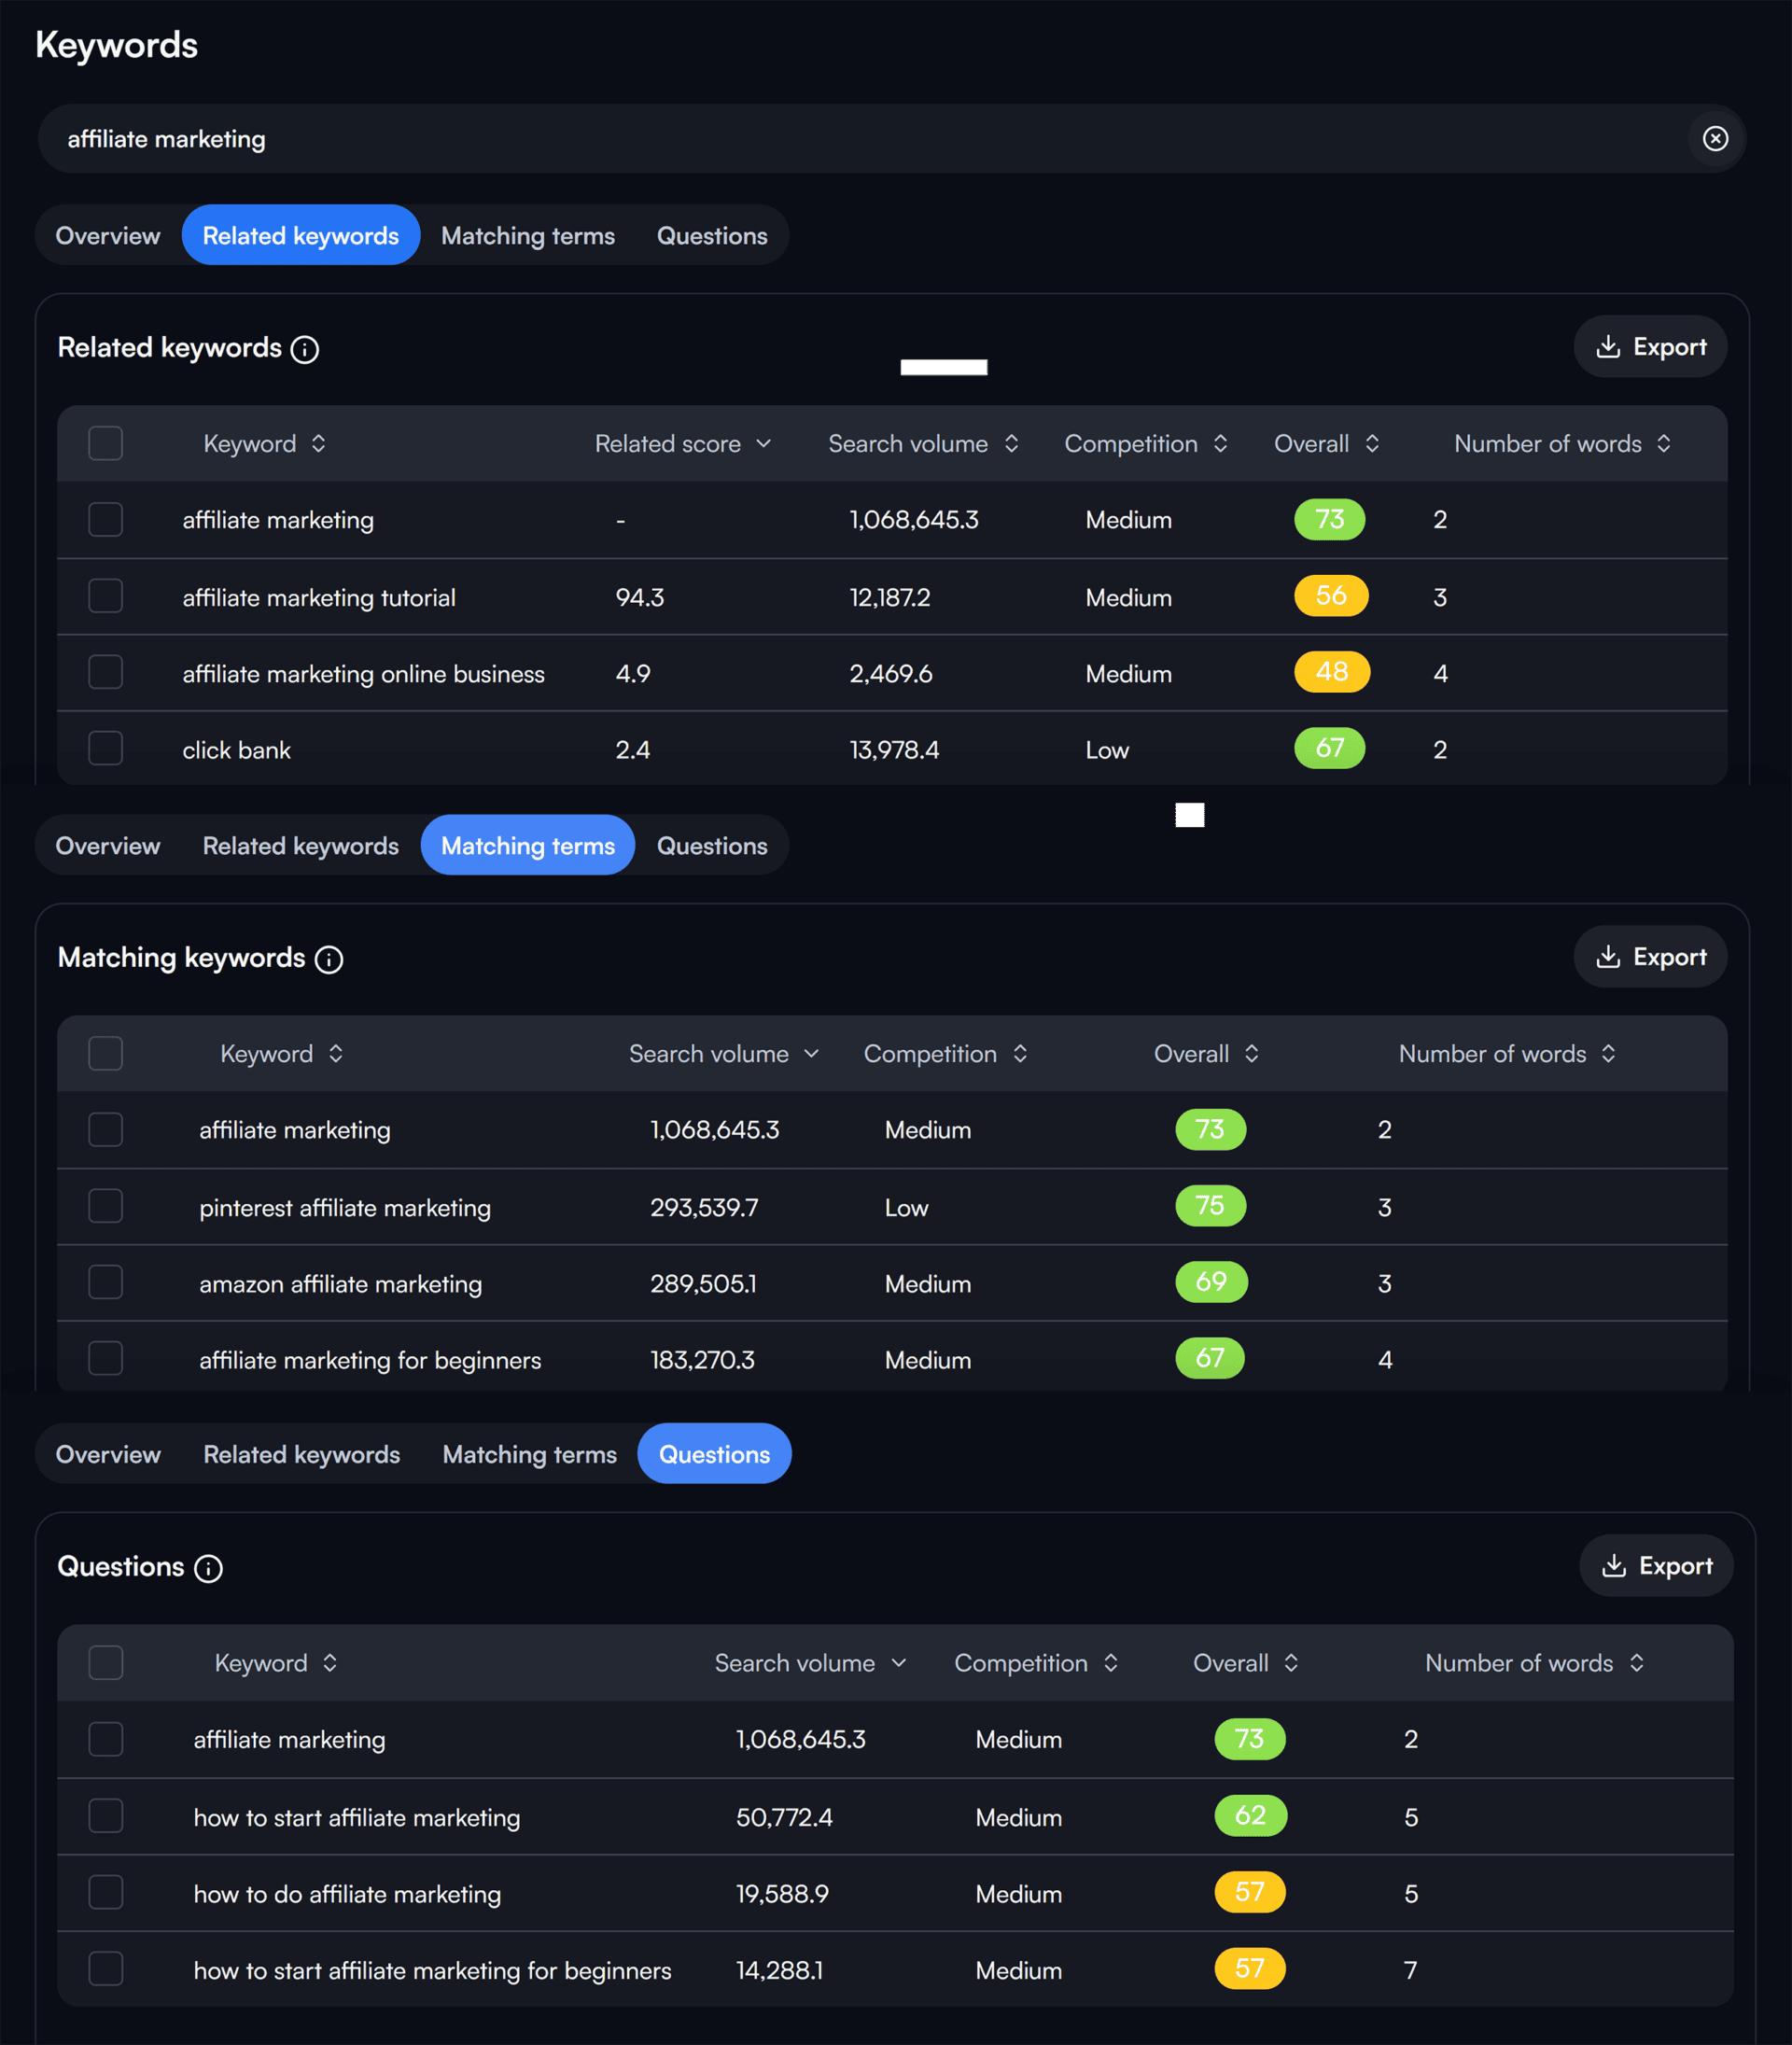Clear the affiliate marketing search field
Image resolution: width=1792 pixels, height=2045 pixels.
[x=1715, y=139]
